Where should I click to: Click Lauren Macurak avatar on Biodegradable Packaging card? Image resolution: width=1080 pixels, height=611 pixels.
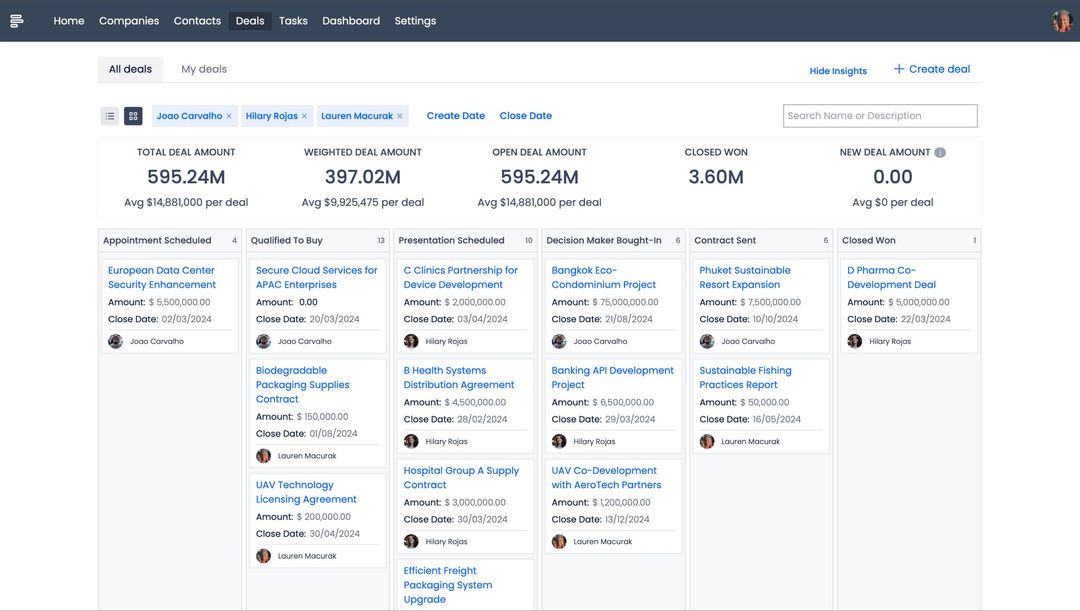click(x=263, y=455)
